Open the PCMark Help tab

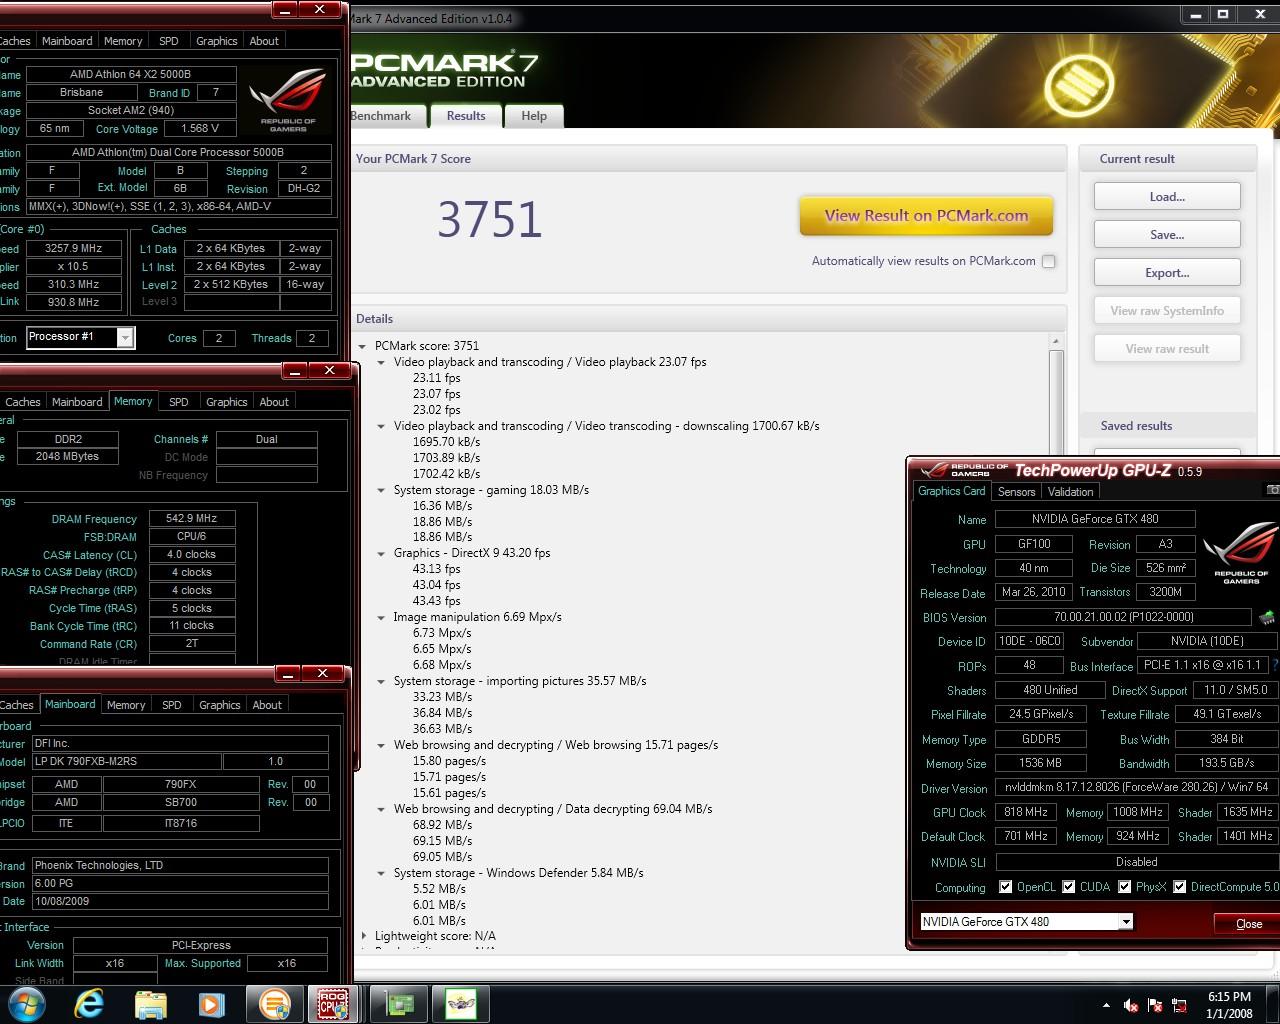tap(534, 116)
